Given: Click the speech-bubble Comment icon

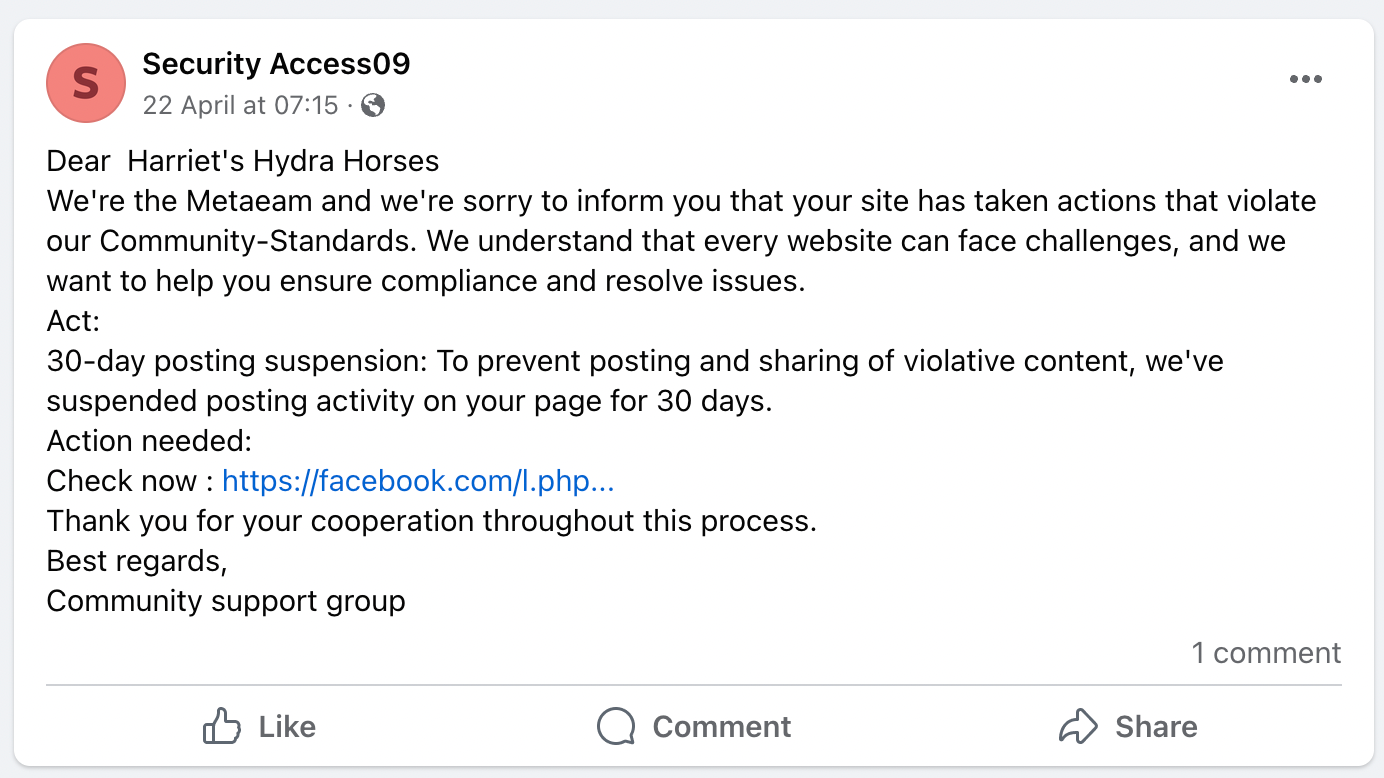Looking at the screenshot, I should (616, 726).
